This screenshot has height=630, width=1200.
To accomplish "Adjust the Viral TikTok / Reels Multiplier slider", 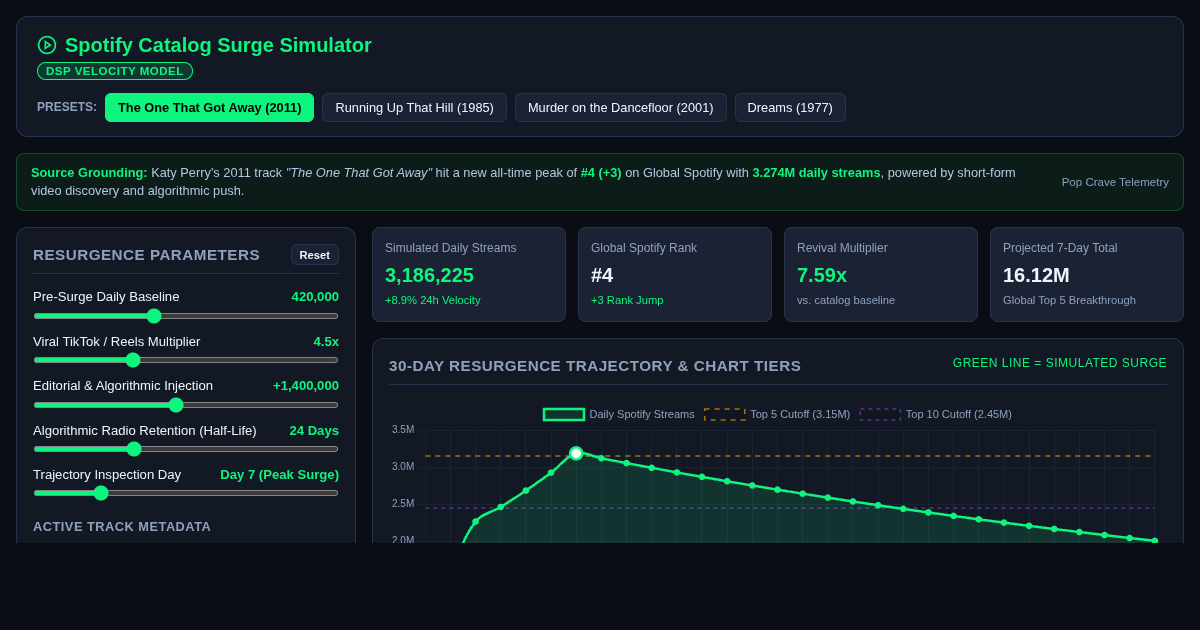I will [x=186, y=360].
